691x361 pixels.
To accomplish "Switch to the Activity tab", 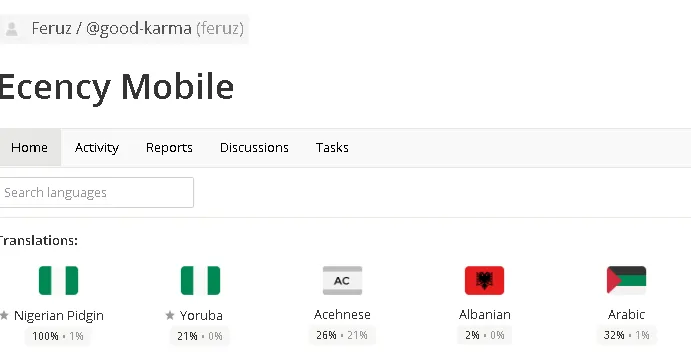I will tap(97, 148).
